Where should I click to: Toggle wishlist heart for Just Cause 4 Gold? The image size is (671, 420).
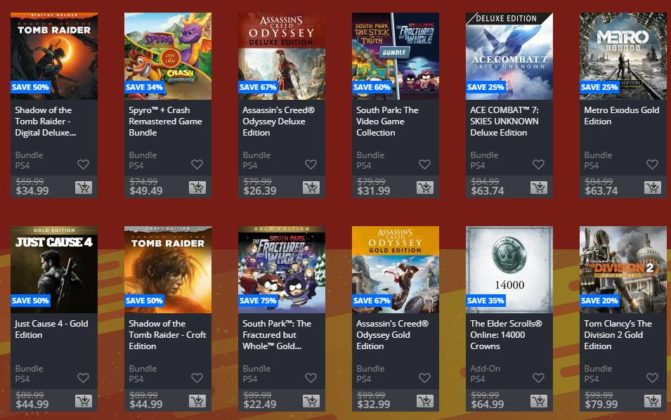tap(83, 378)
